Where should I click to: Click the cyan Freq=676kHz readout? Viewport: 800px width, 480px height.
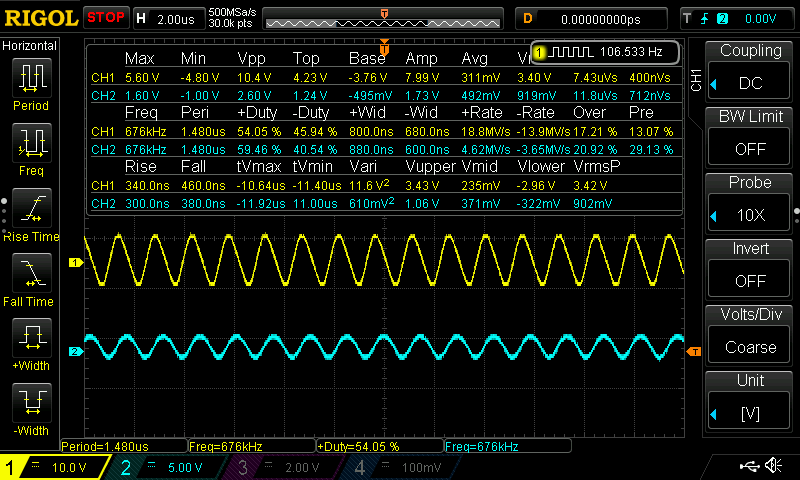coord(508,446)
